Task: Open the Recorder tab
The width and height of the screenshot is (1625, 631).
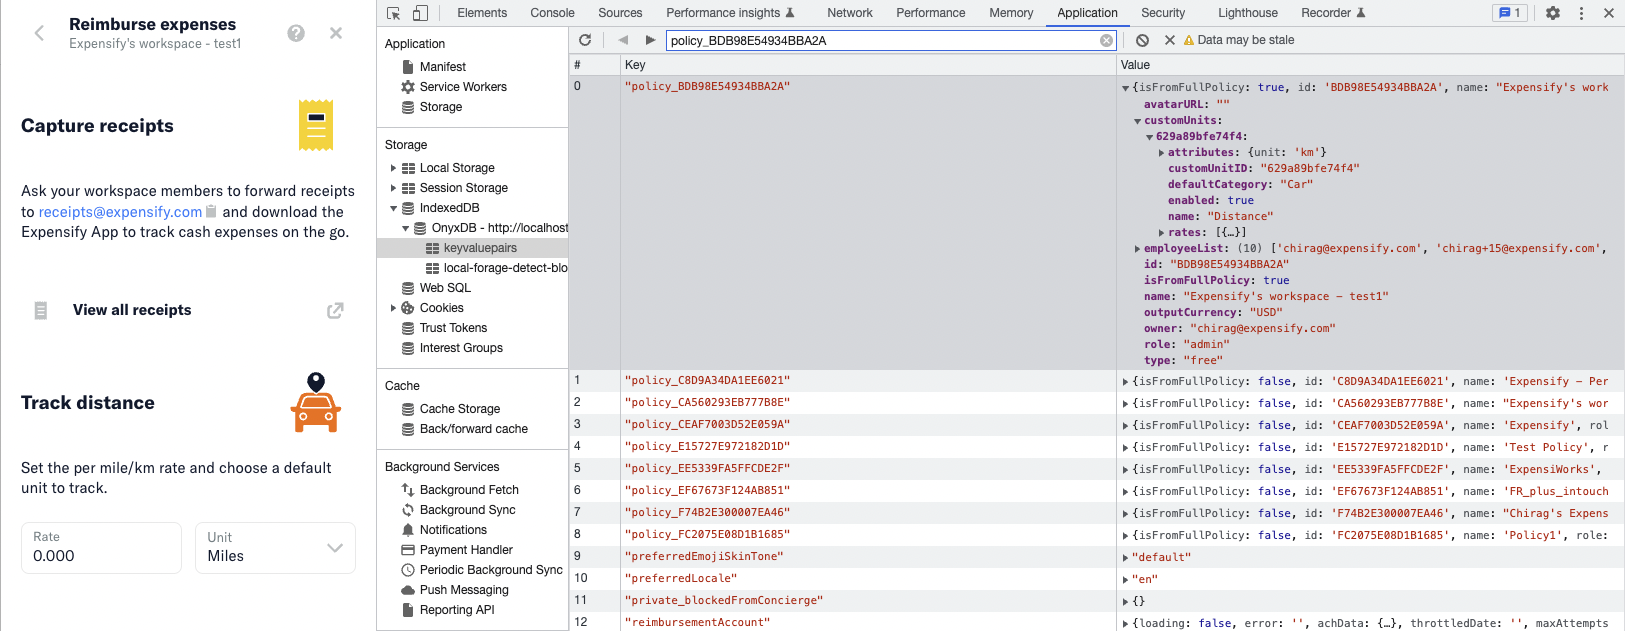Action: click(x=1333, y=13)
